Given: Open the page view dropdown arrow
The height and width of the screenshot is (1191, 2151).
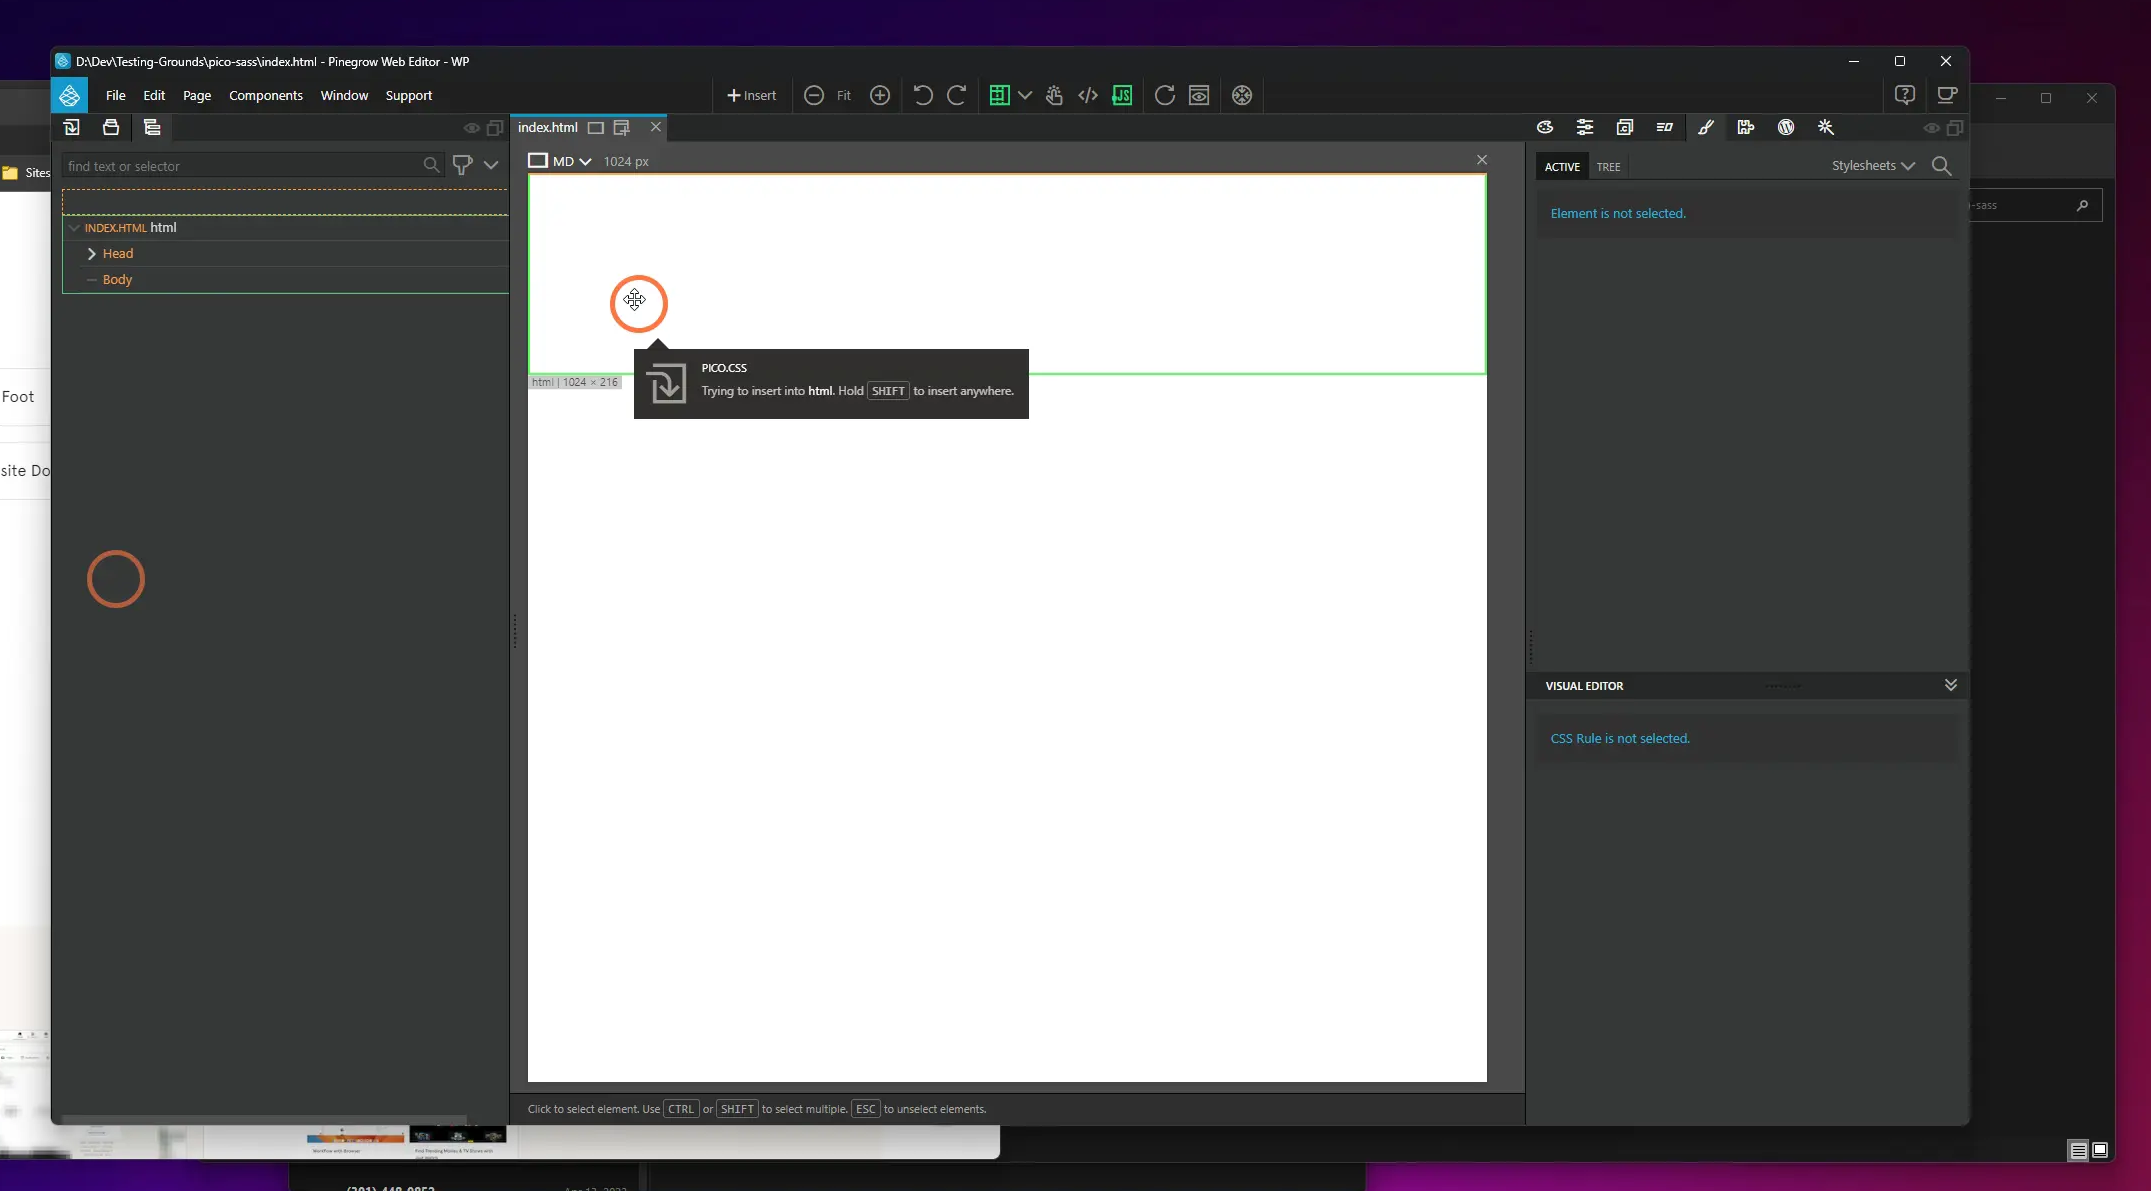Looking at the screenshot, I should pos(1025,95).
